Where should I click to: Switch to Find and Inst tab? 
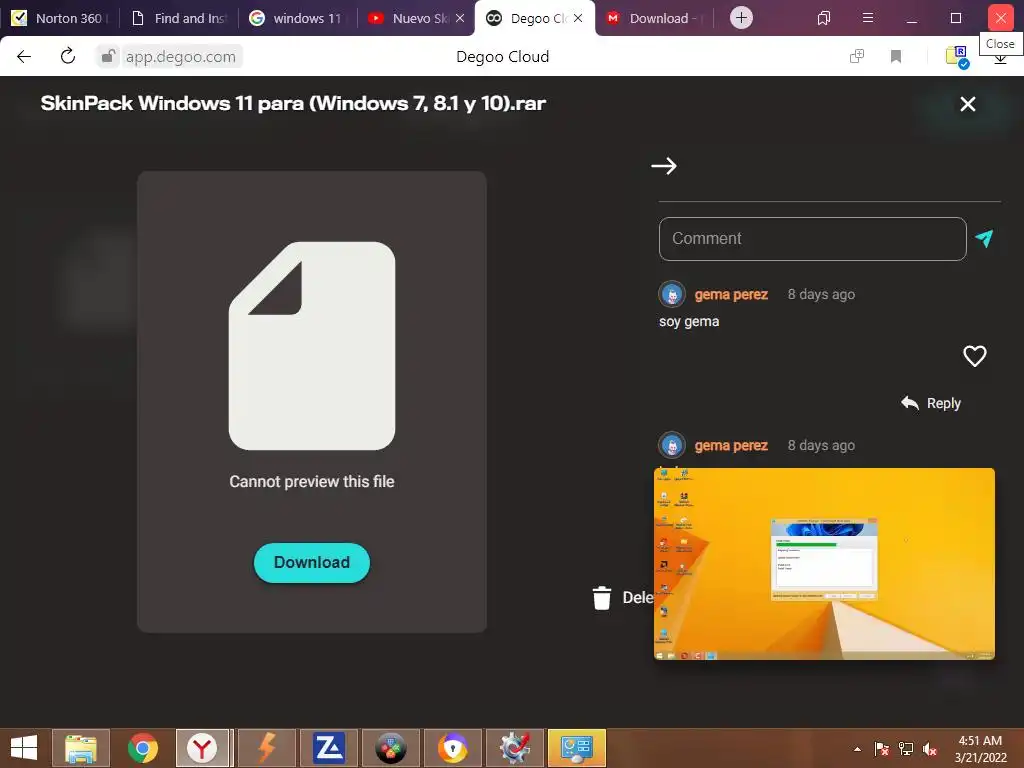pyautogui.click(x=179, y=18)
